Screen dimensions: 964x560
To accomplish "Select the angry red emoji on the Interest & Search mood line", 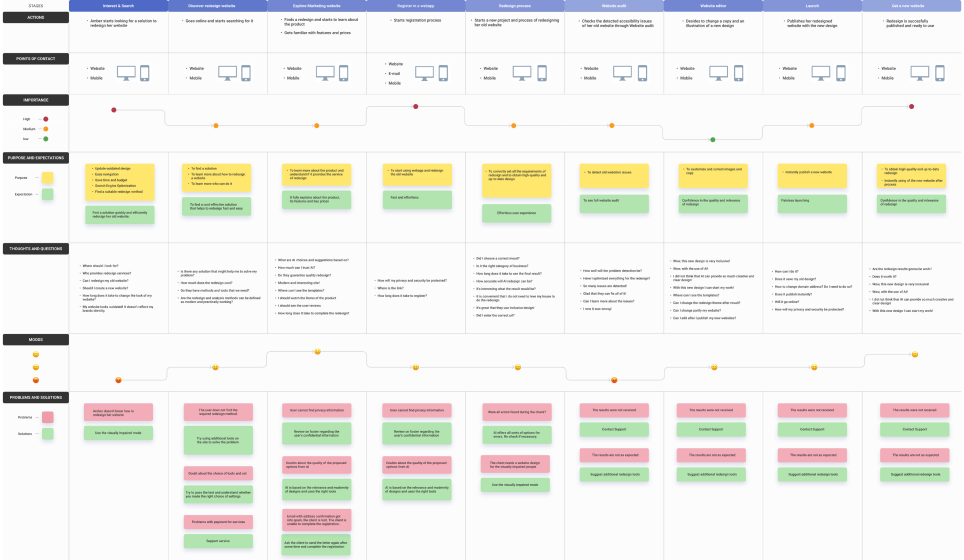I will (119, 381).
